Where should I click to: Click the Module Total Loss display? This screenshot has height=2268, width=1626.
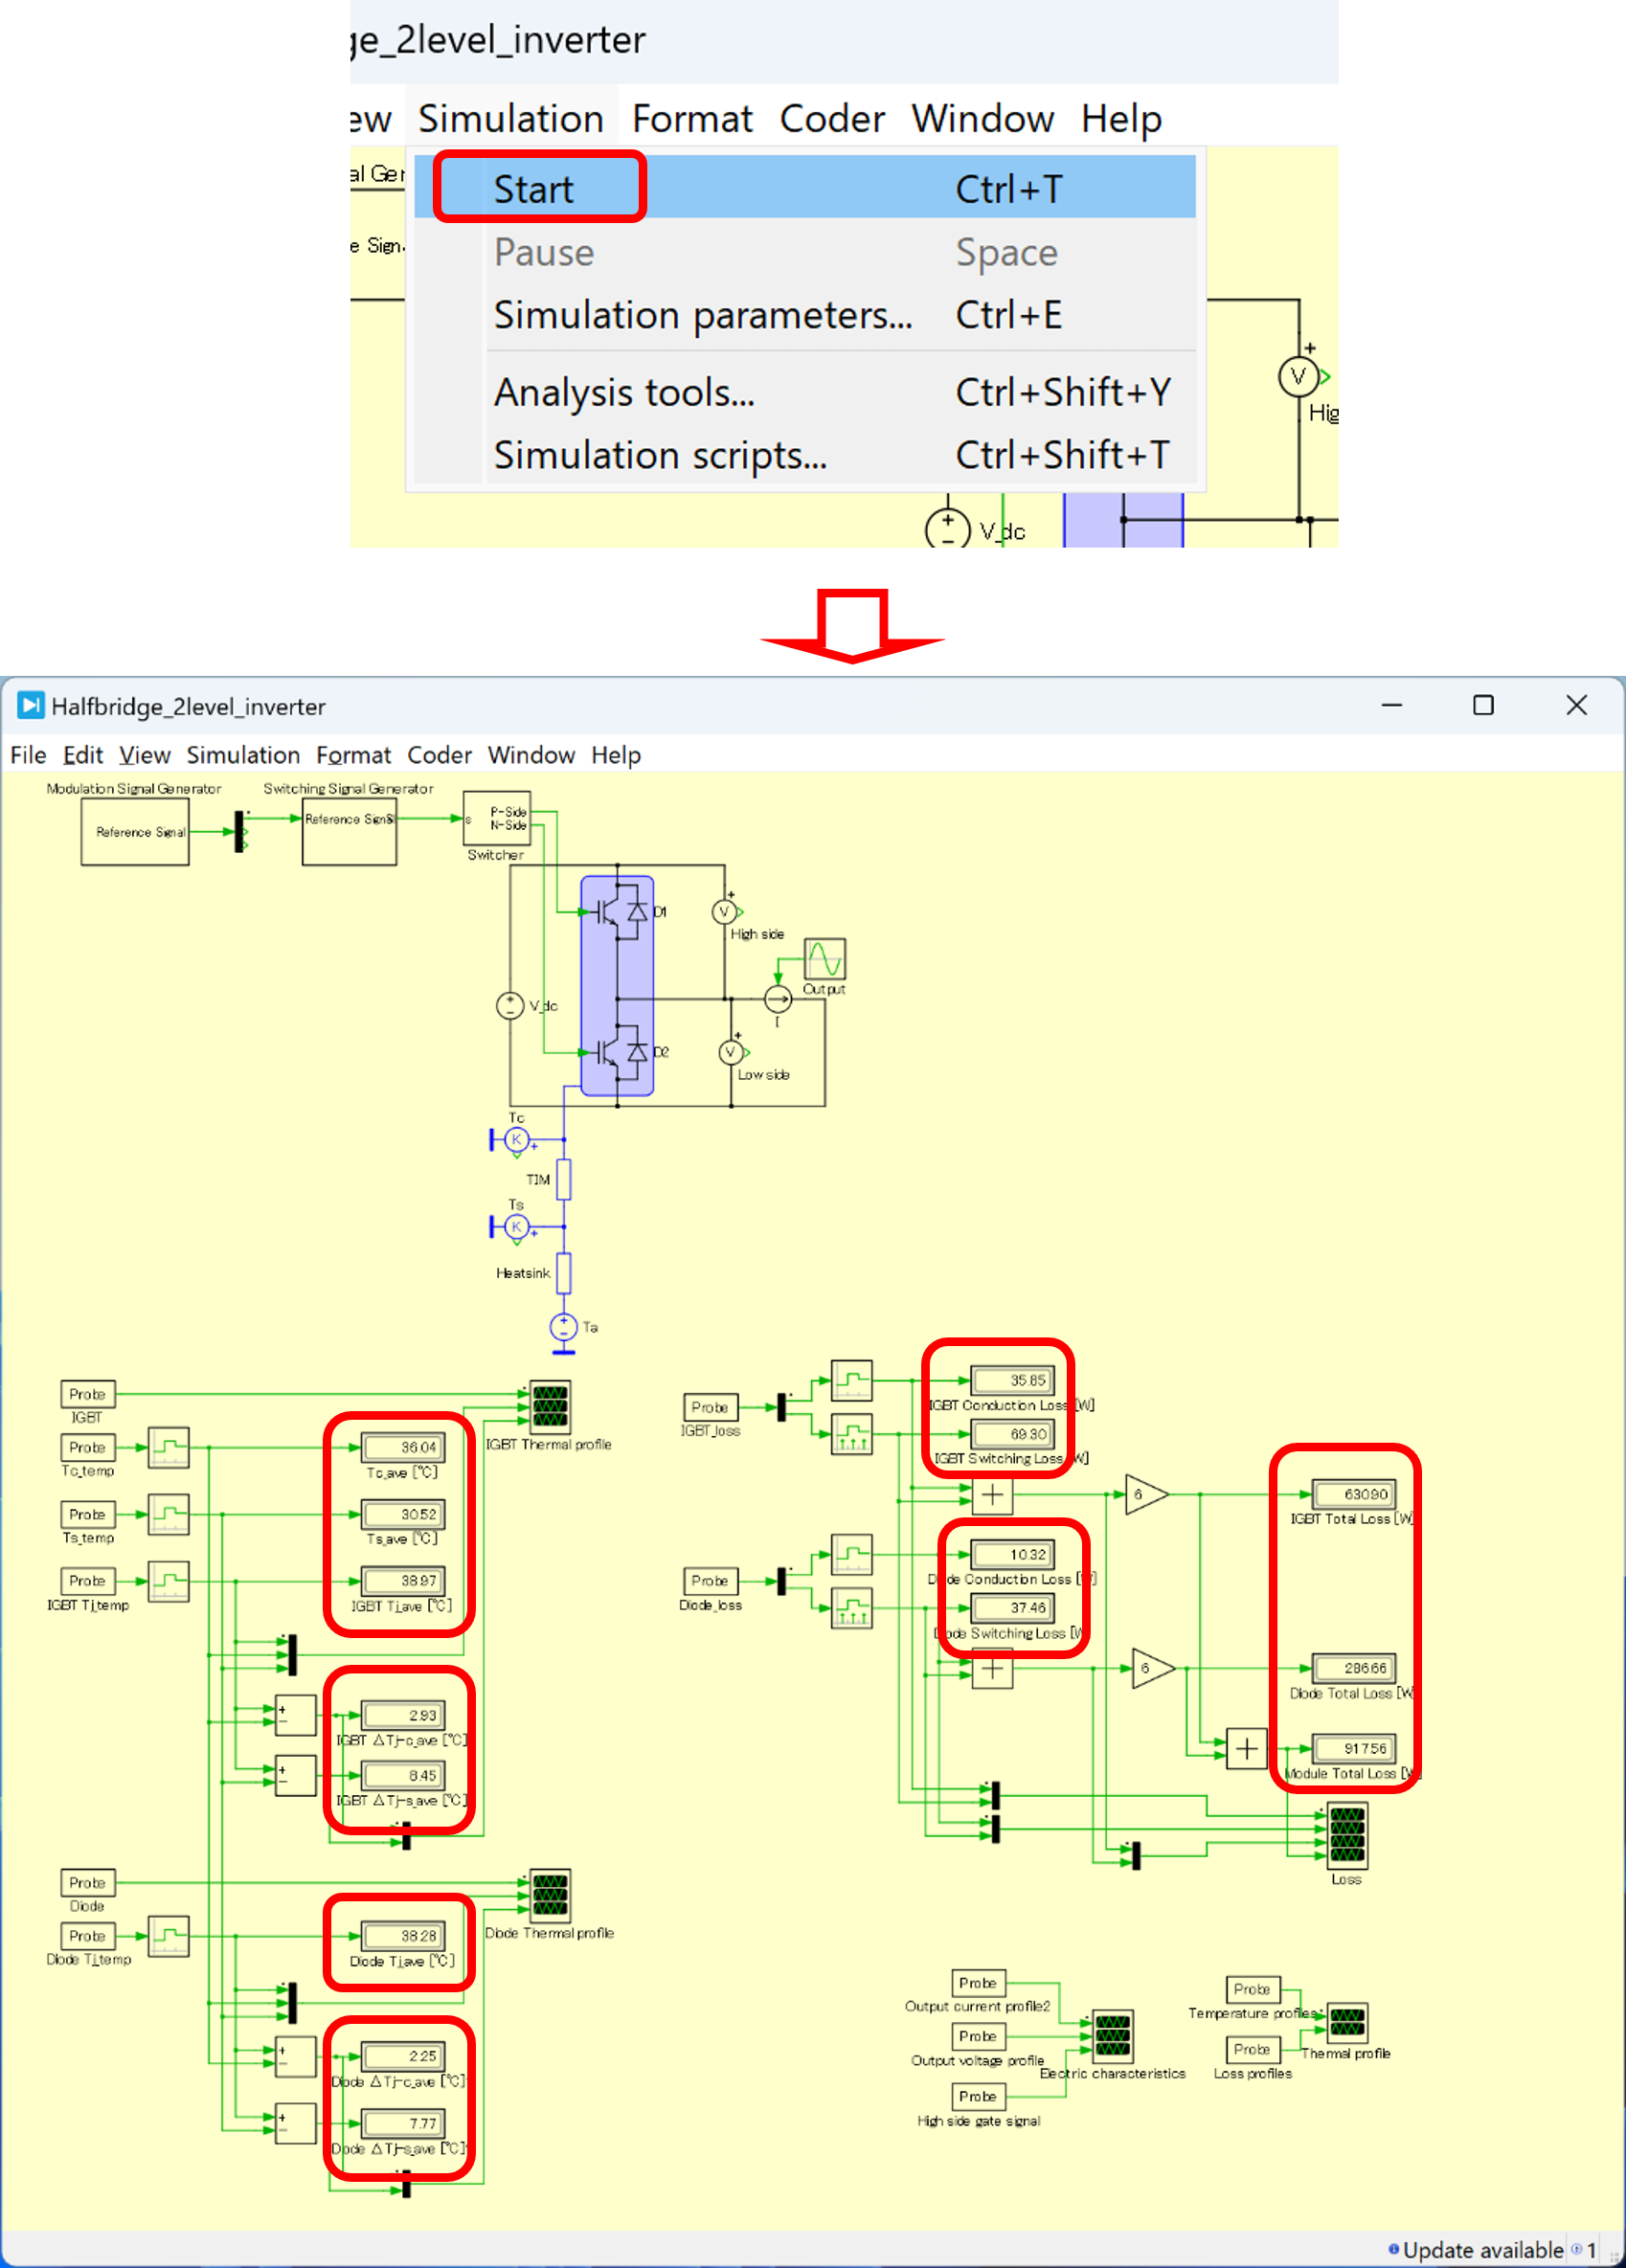pos(1353,1748)
